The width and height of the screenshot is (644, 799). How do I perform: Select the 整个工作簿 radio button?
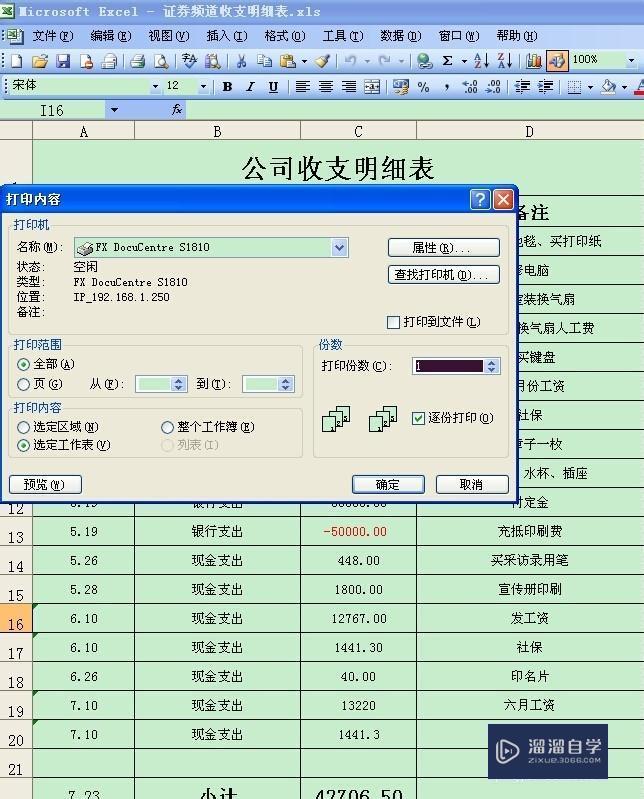pos(167,427)
